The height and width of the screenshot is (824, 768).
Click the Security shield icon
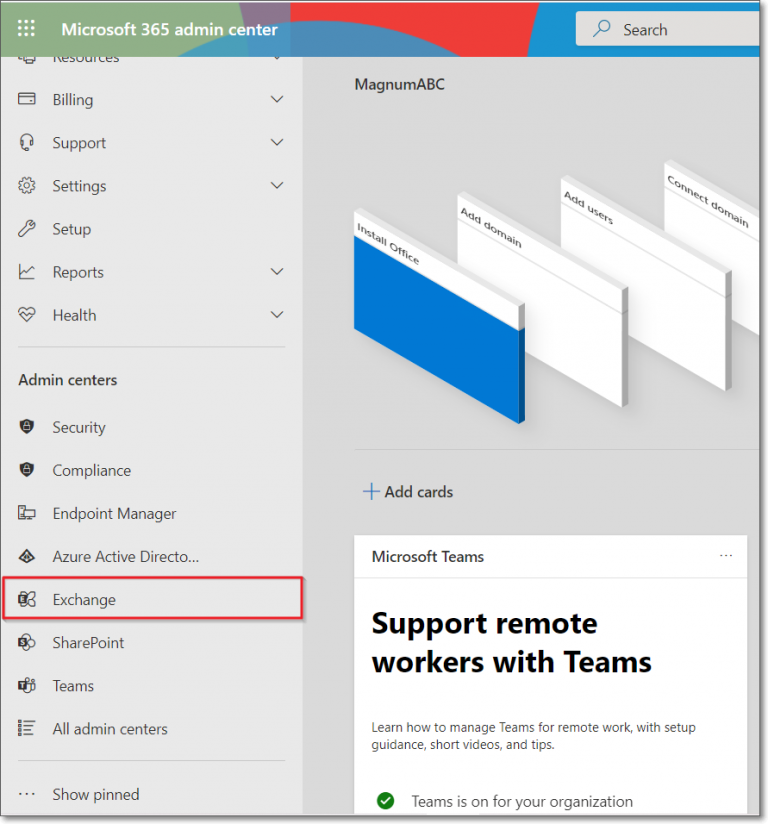27,426
